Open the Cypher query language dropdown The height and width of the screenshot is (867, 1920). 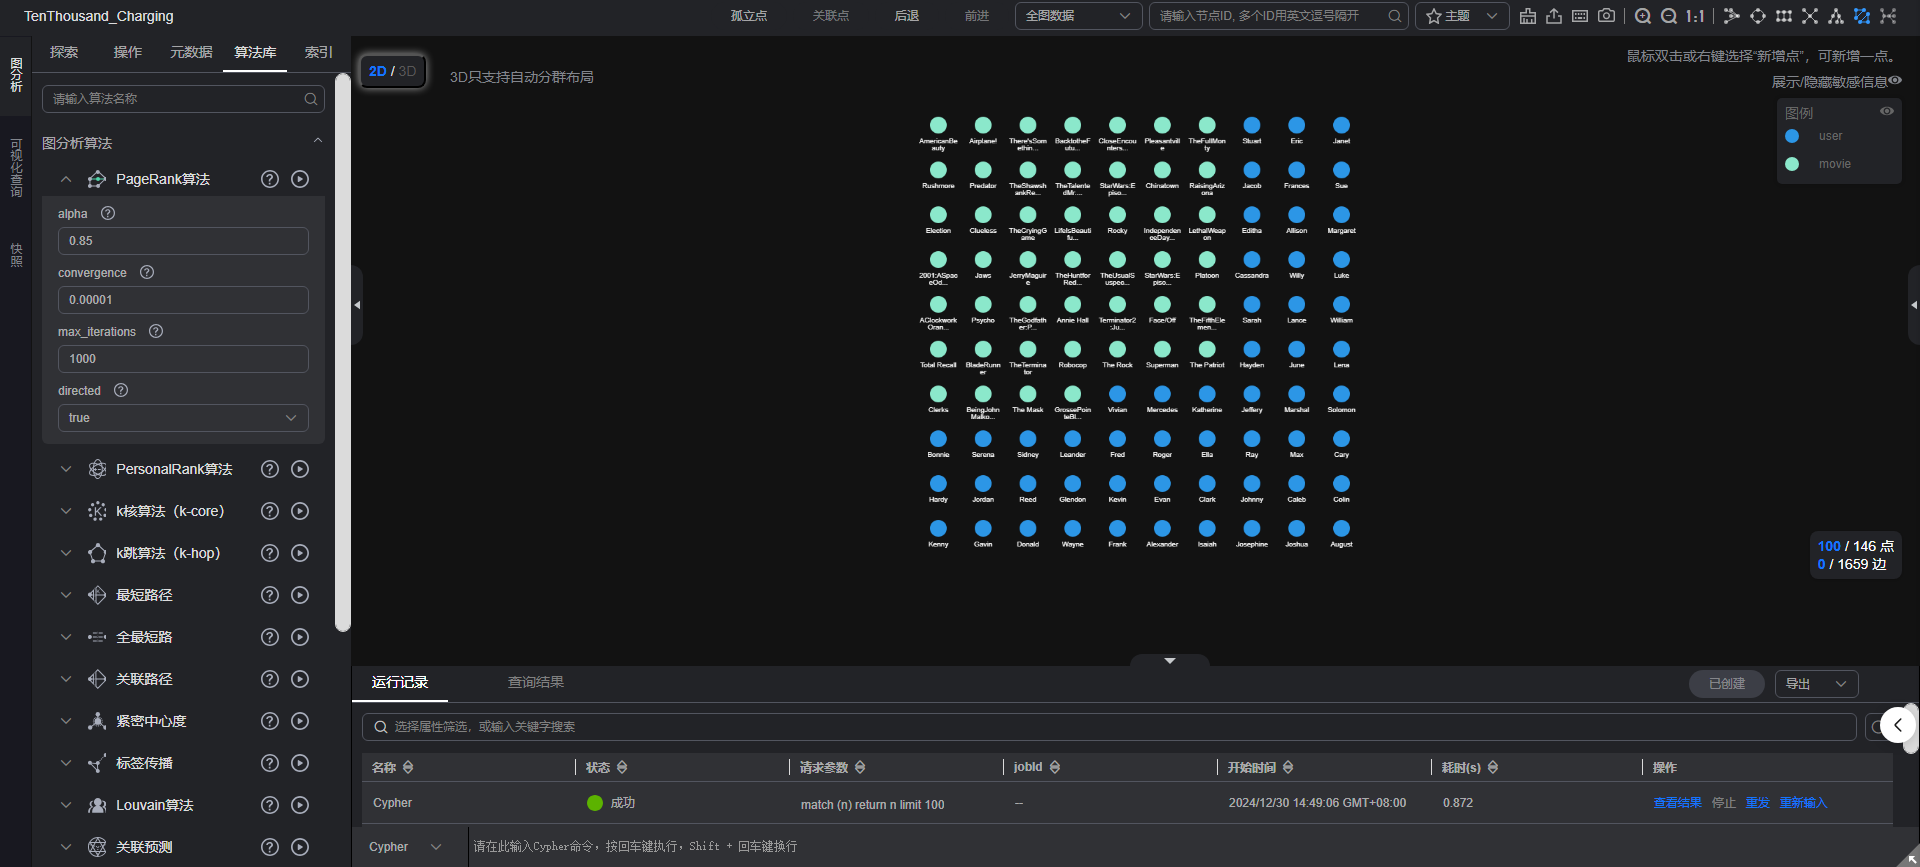(x=404, y=847)
